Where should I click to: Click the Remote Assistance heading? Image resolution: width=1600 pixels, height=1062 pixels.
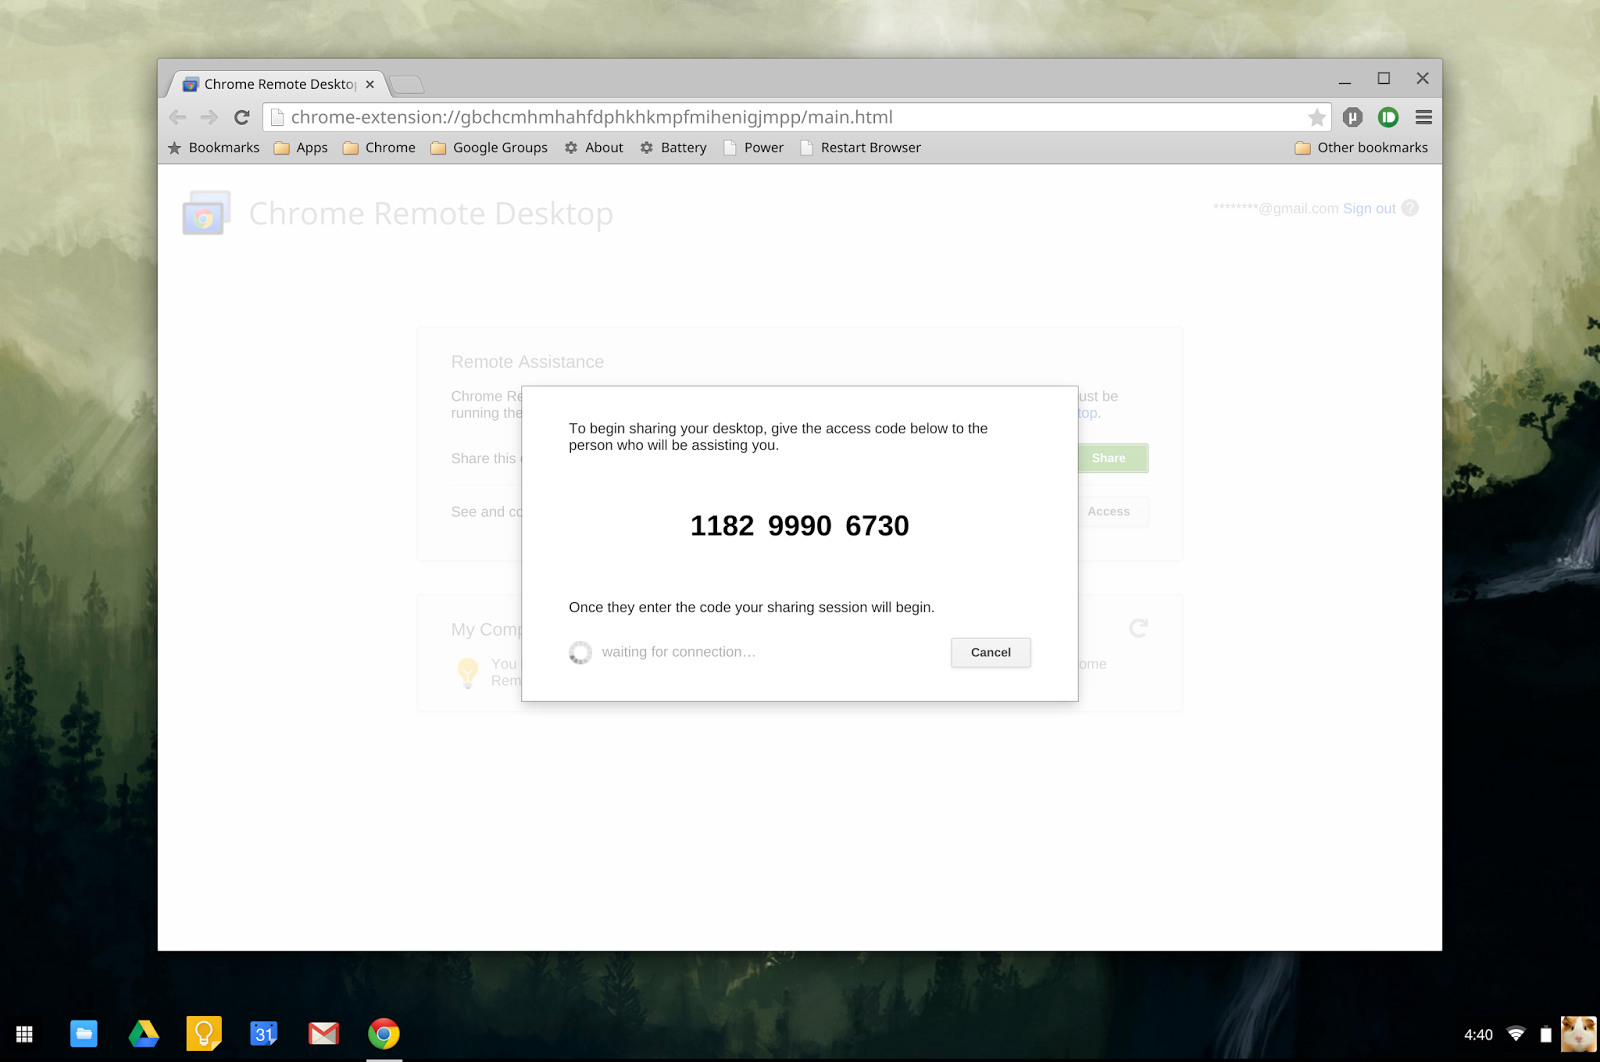click(527, 362)
